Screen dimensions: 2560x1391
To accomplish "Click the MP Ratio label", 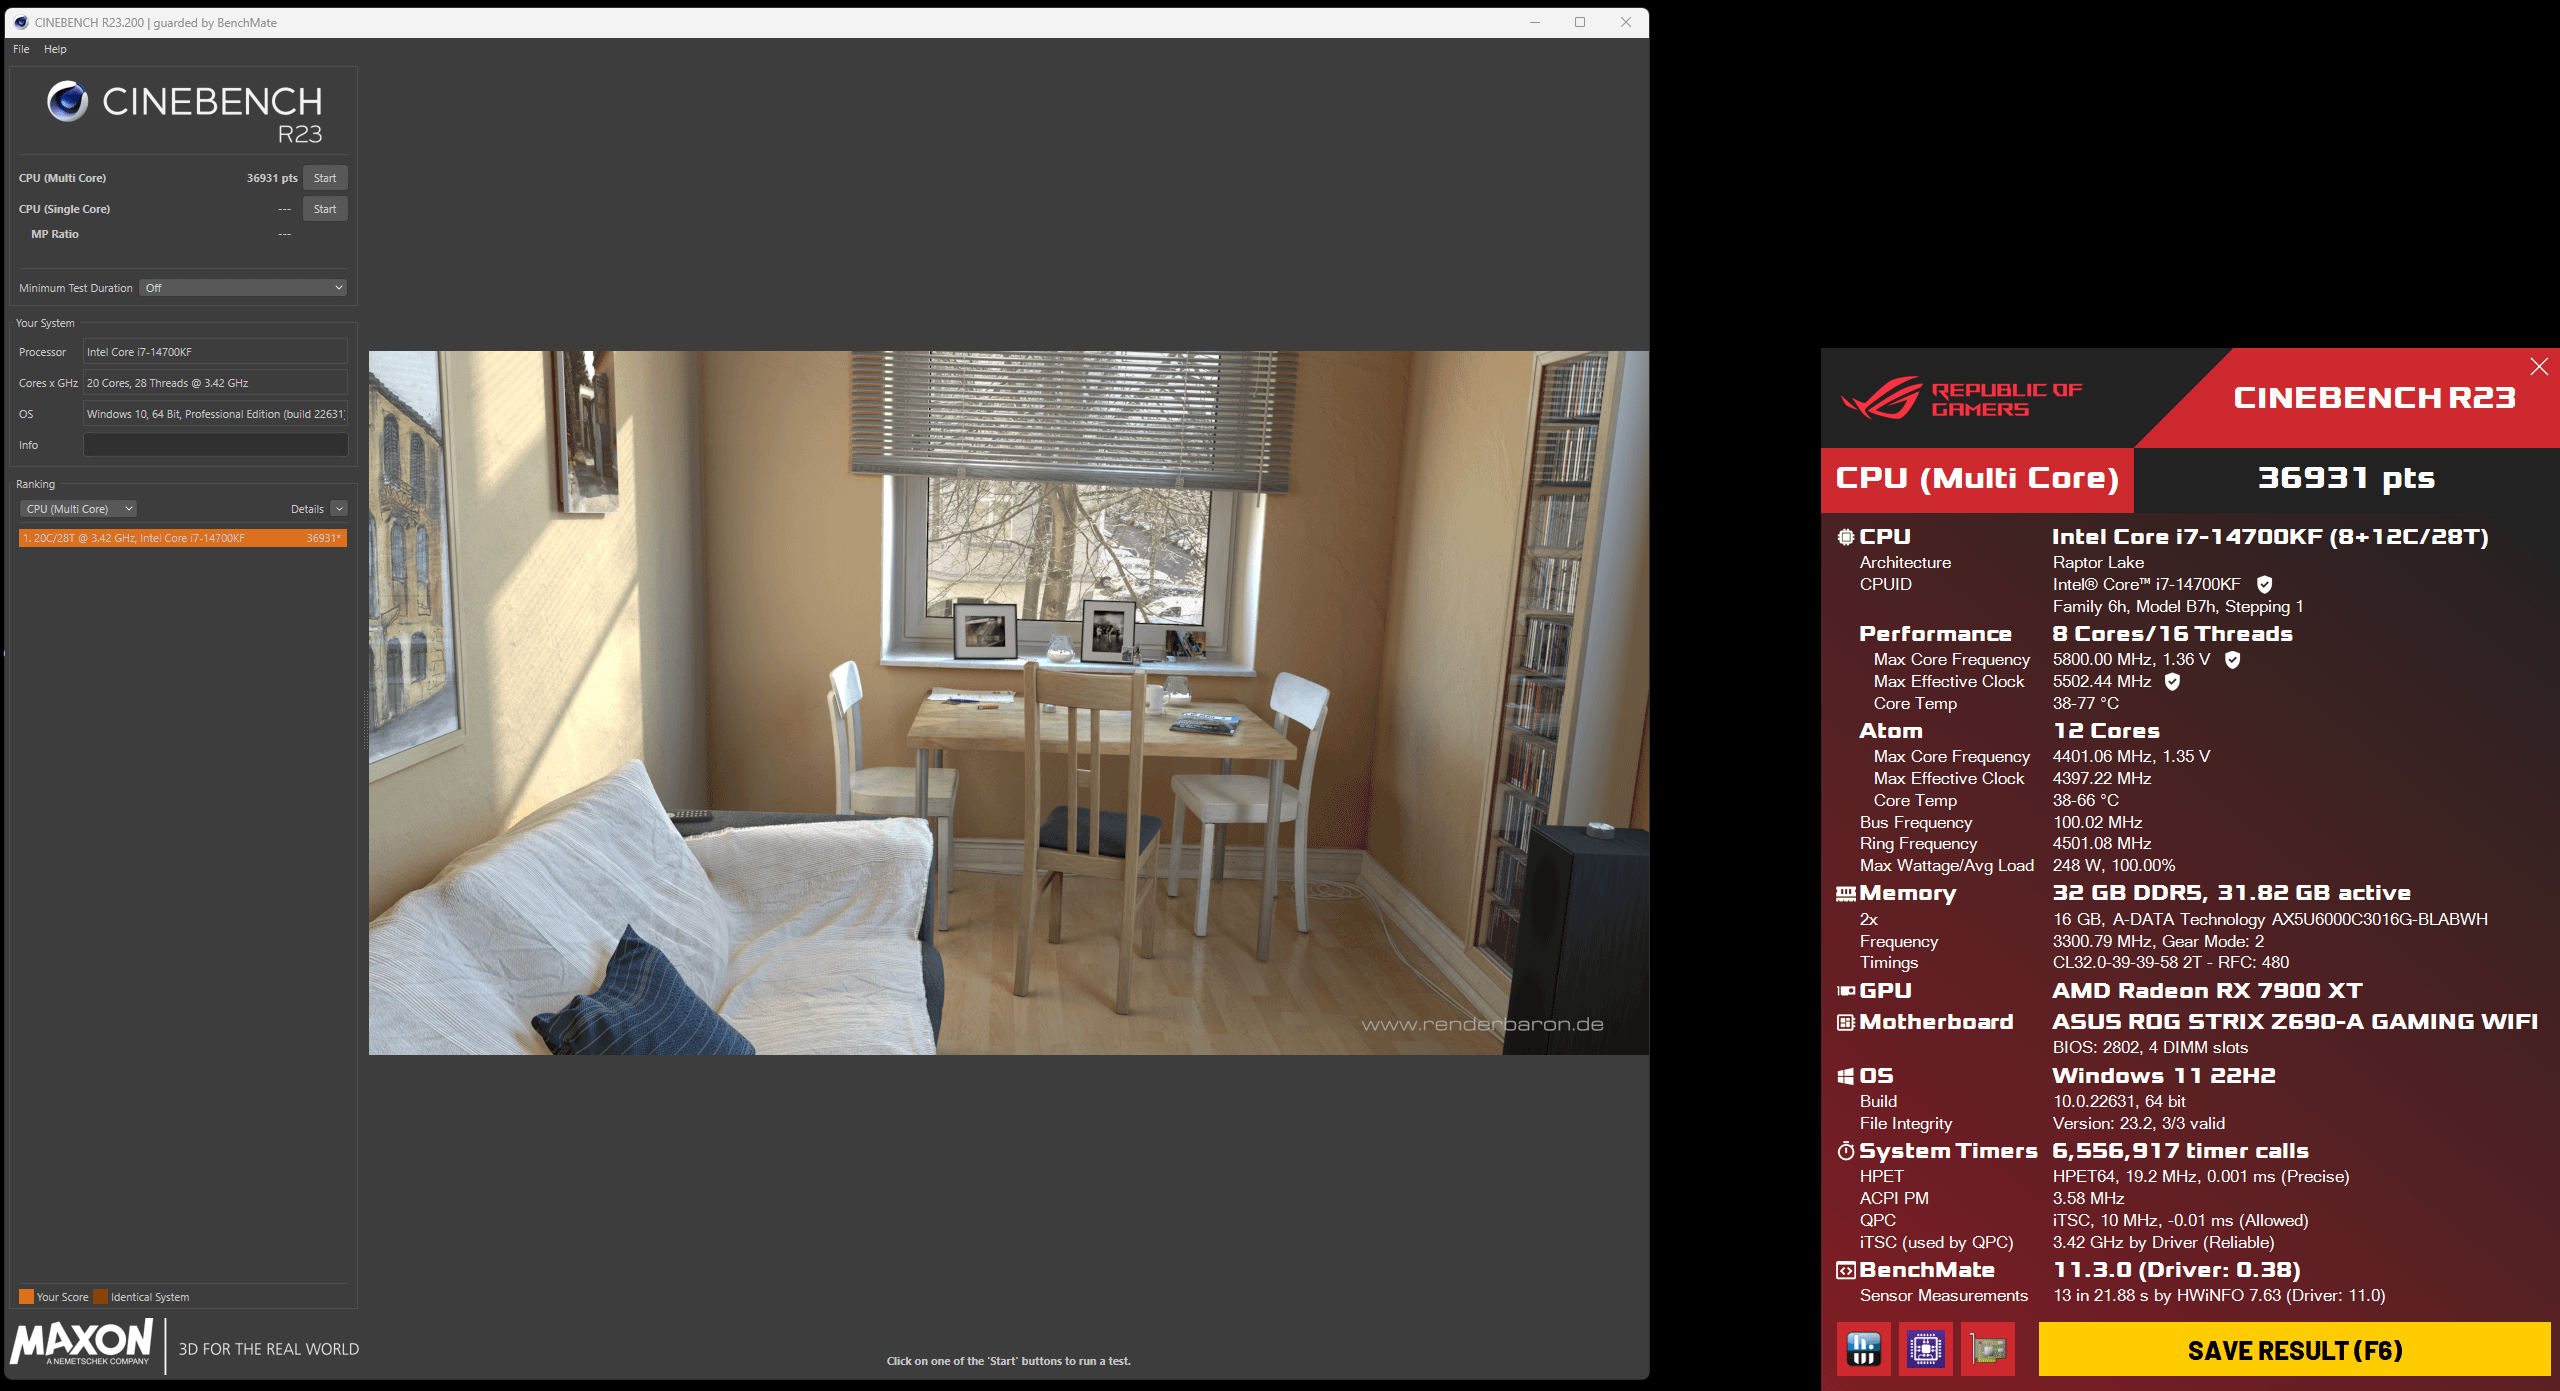I will pos(55,234).
